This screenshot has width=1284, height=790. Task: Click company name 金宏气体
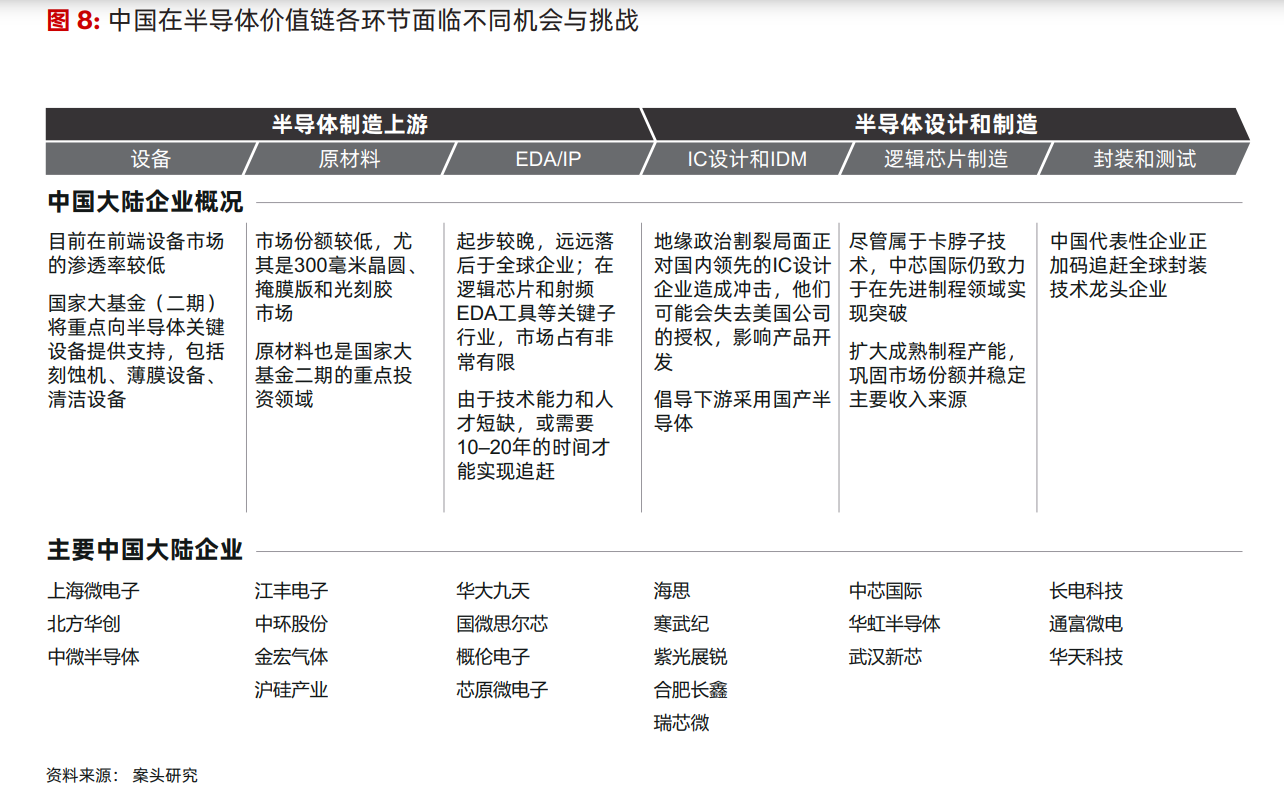291,657
